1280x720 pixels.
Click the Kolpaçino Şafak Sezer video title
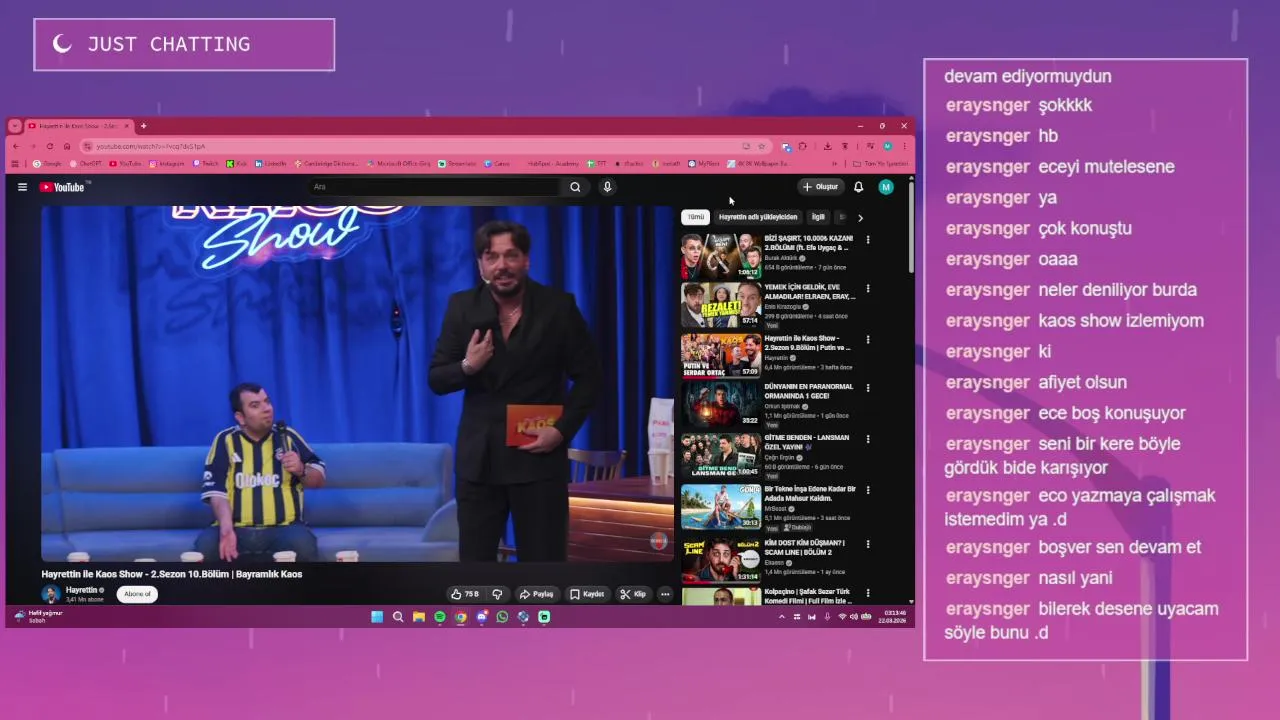(807, 596)
